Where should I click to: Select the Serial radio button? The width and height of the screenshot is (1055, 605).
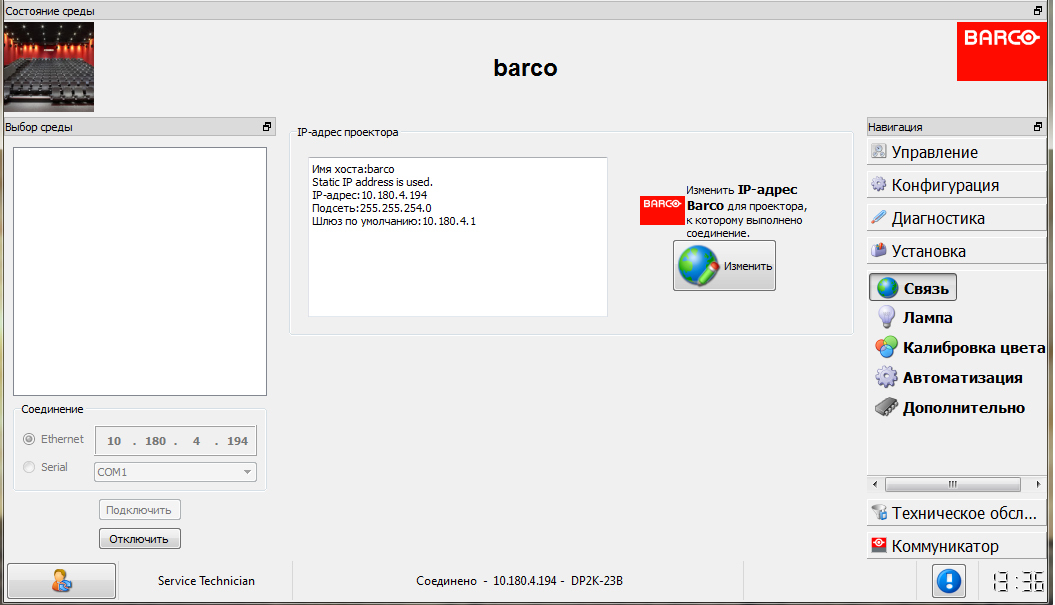pyautogui.click(x=29, y=467)
